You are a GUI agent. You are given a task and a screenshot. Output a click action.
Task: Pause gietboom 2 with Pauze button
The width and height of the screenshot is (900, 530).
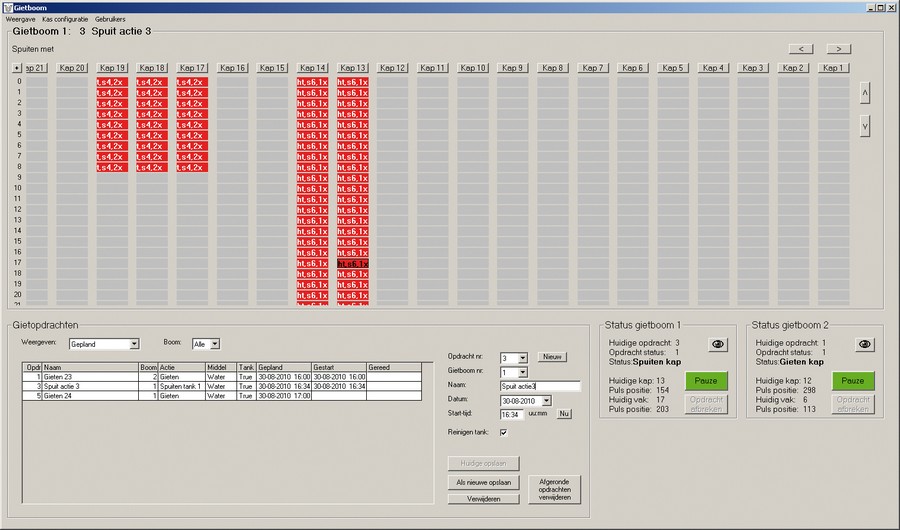(x=852, y=381)
